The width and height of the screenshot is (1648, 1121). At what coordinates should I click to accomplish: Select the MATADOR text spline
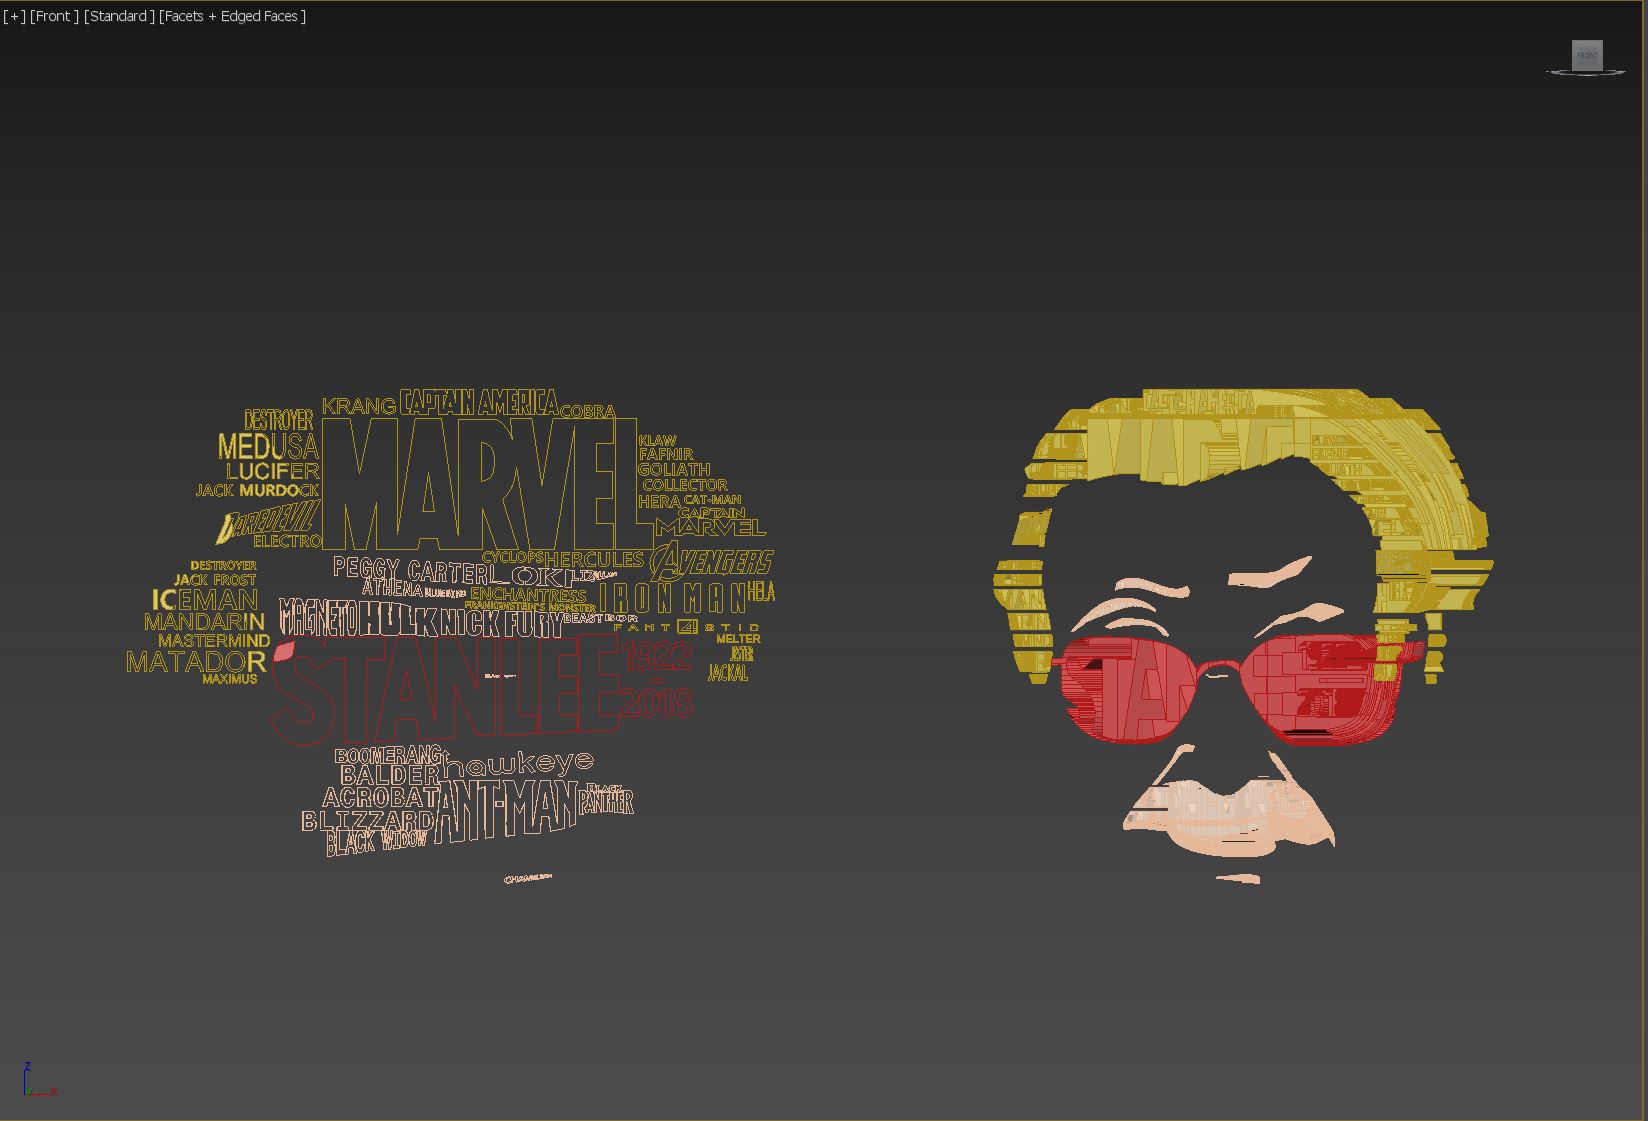click(196, 662)
